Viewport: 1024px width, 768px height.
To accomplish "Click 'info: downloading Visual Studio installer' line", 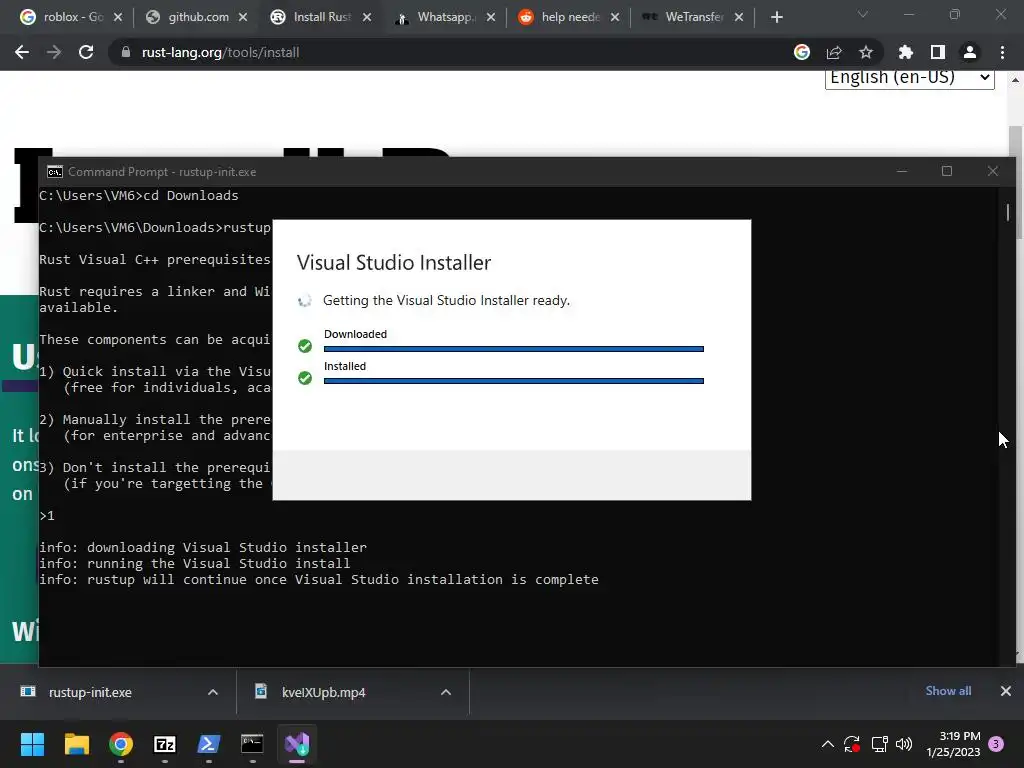I will tap(203, 547).
